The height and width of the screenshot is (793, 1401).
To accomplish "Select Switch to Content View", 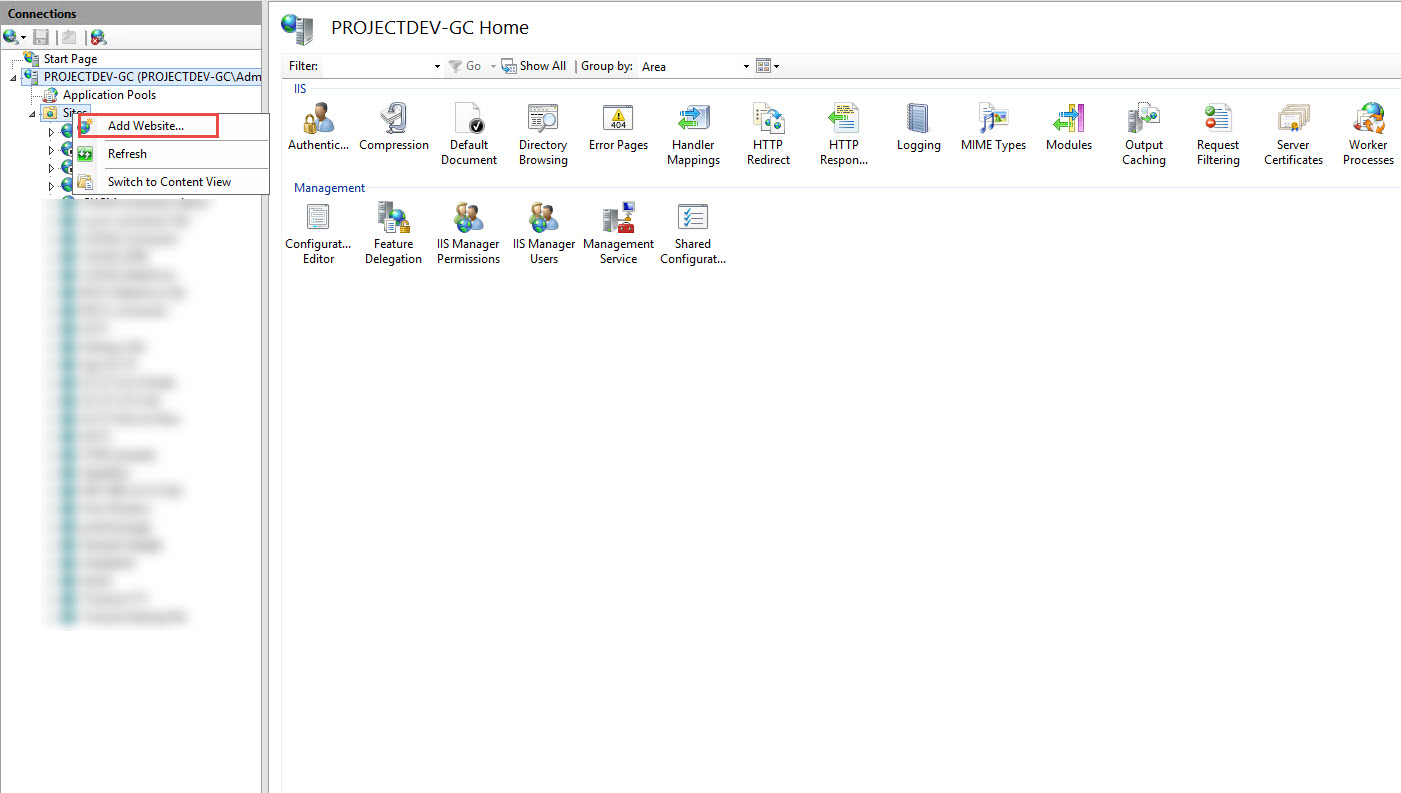I will (169, 182).
